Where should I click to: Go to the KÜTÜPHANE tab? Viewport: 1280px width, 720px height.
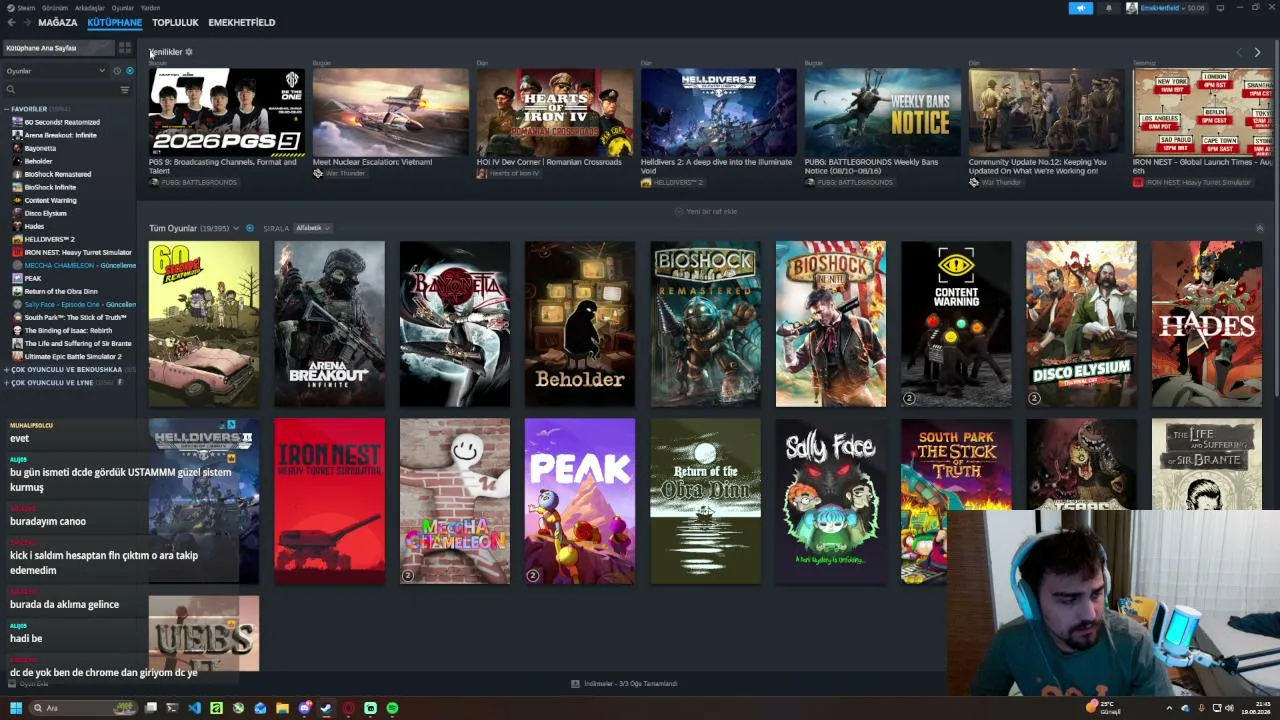coord(115,22)
